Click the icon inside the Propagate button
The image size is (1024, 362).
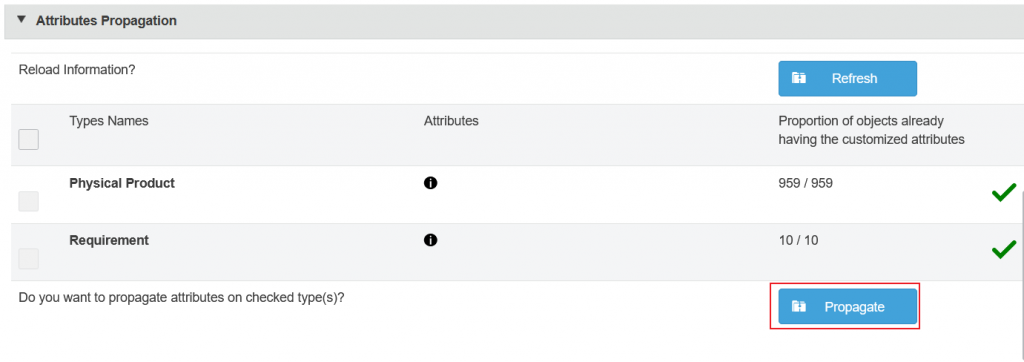(799, 306)
